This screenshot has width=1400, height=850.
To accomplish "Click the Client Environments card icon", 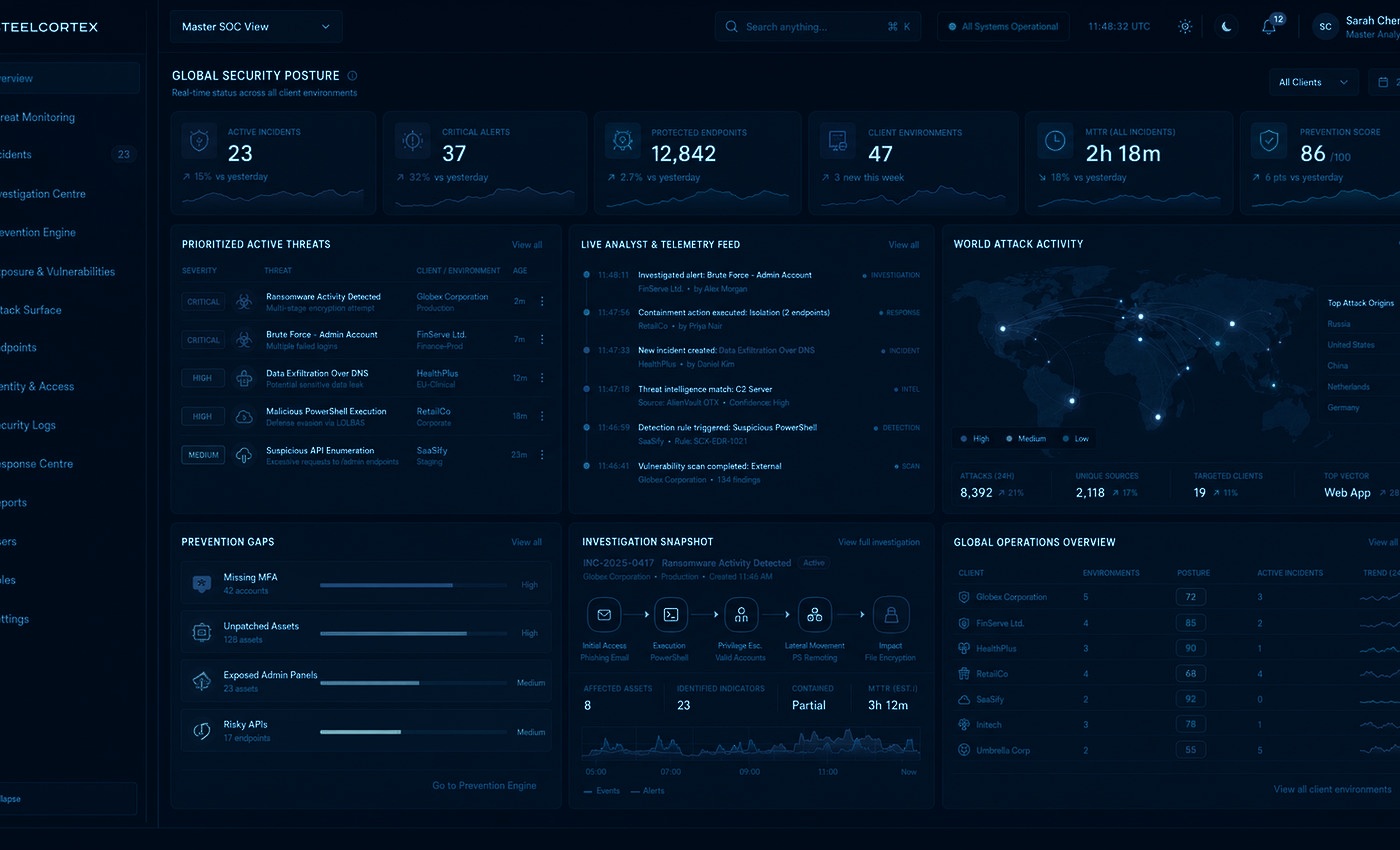I will pos(837,141).
